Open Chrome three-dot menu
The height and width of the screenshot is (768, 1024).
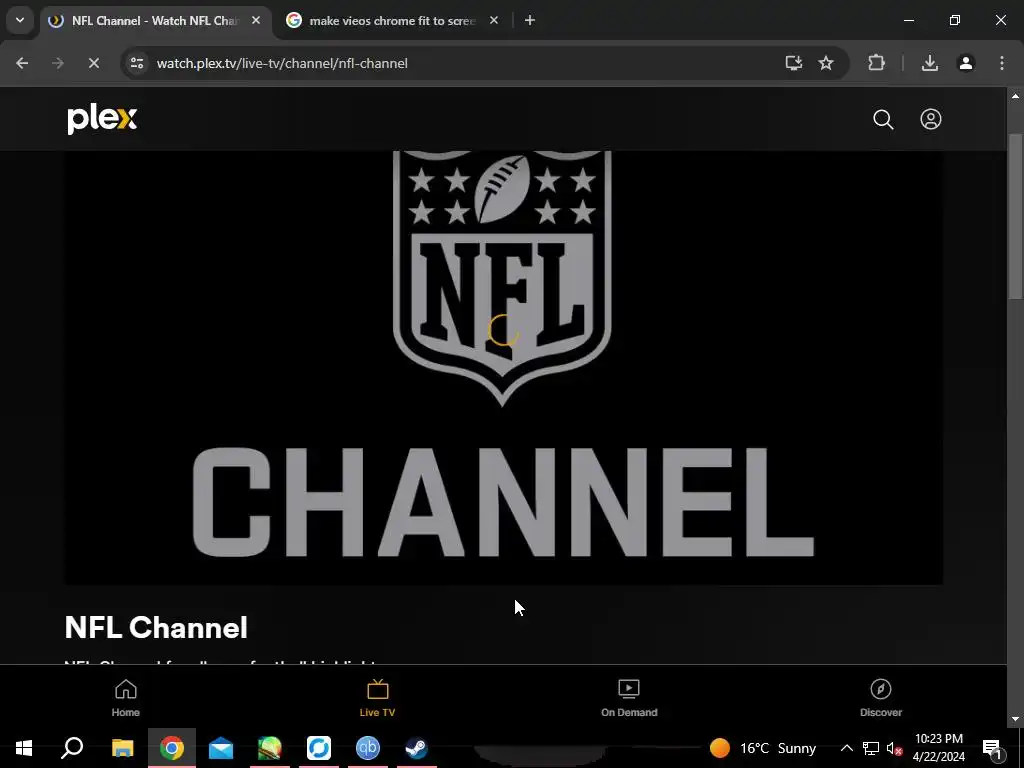1002,63
